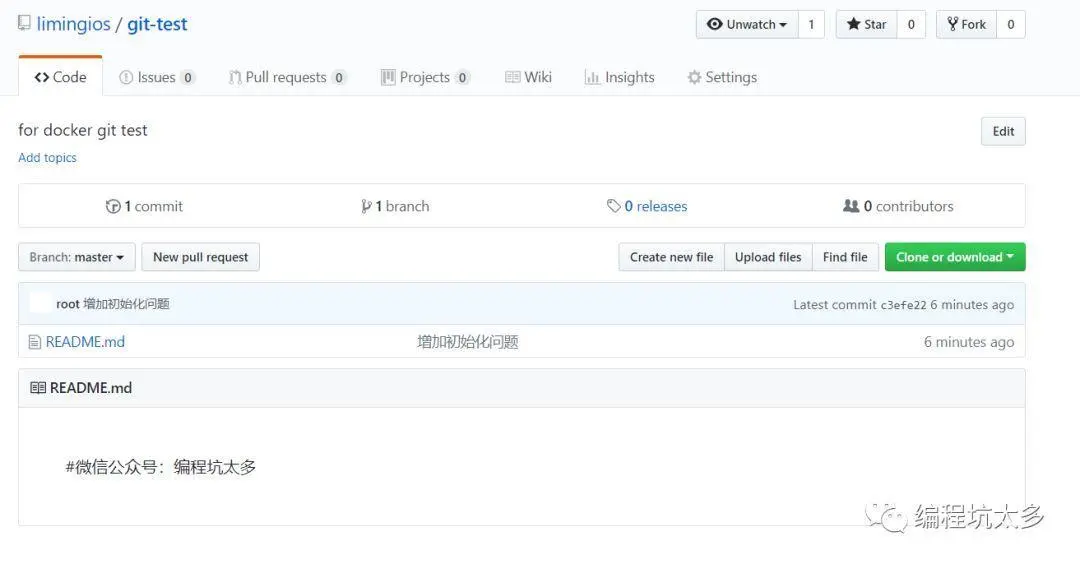1080x564 pixels.
Task: Click the root author name
Action: (x=68, y=304)
